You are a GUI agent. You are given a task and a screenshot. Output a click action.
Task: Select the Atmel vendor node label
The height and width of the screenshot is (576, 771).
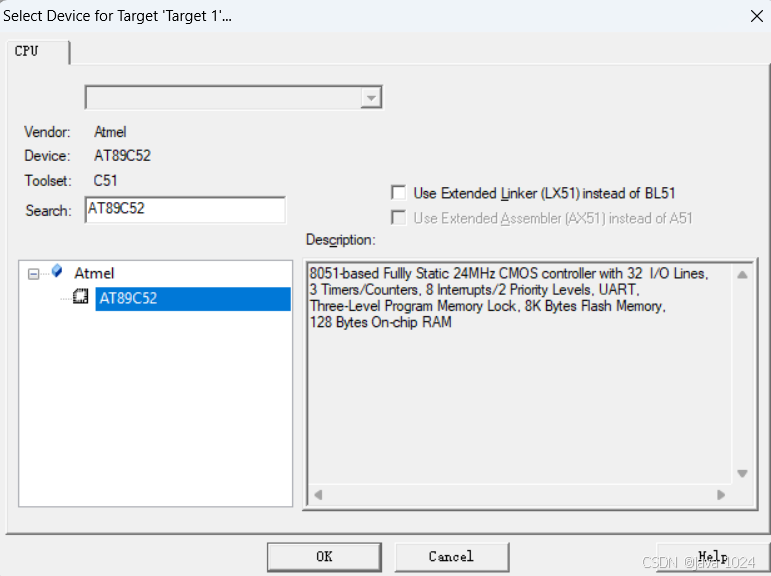click(94, 273)
